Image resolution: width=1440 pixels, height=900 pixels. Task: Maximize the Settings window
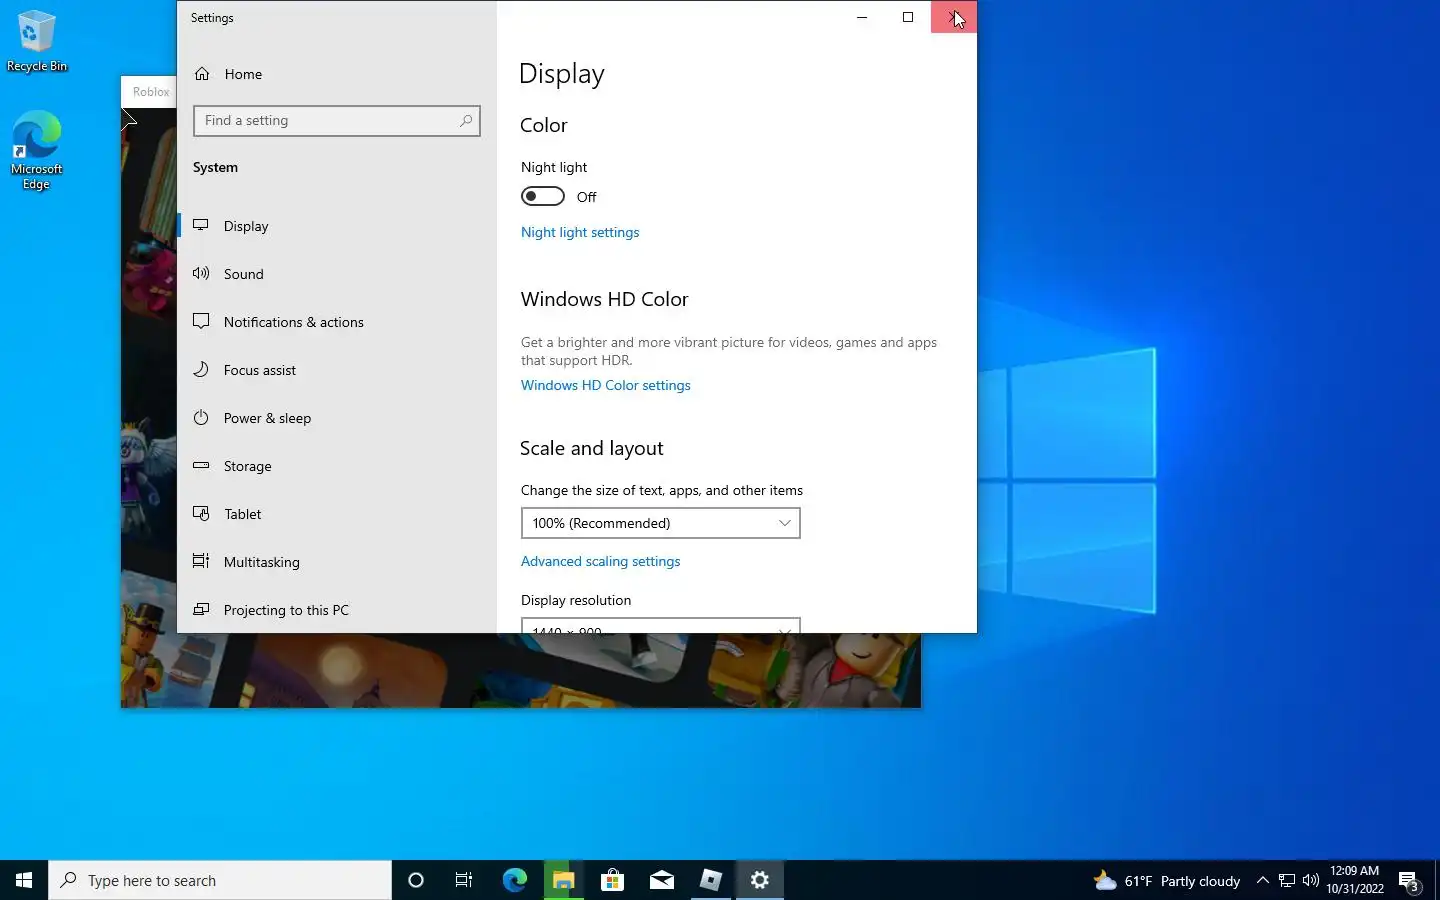pyautogui.click(x=908, y=17)
